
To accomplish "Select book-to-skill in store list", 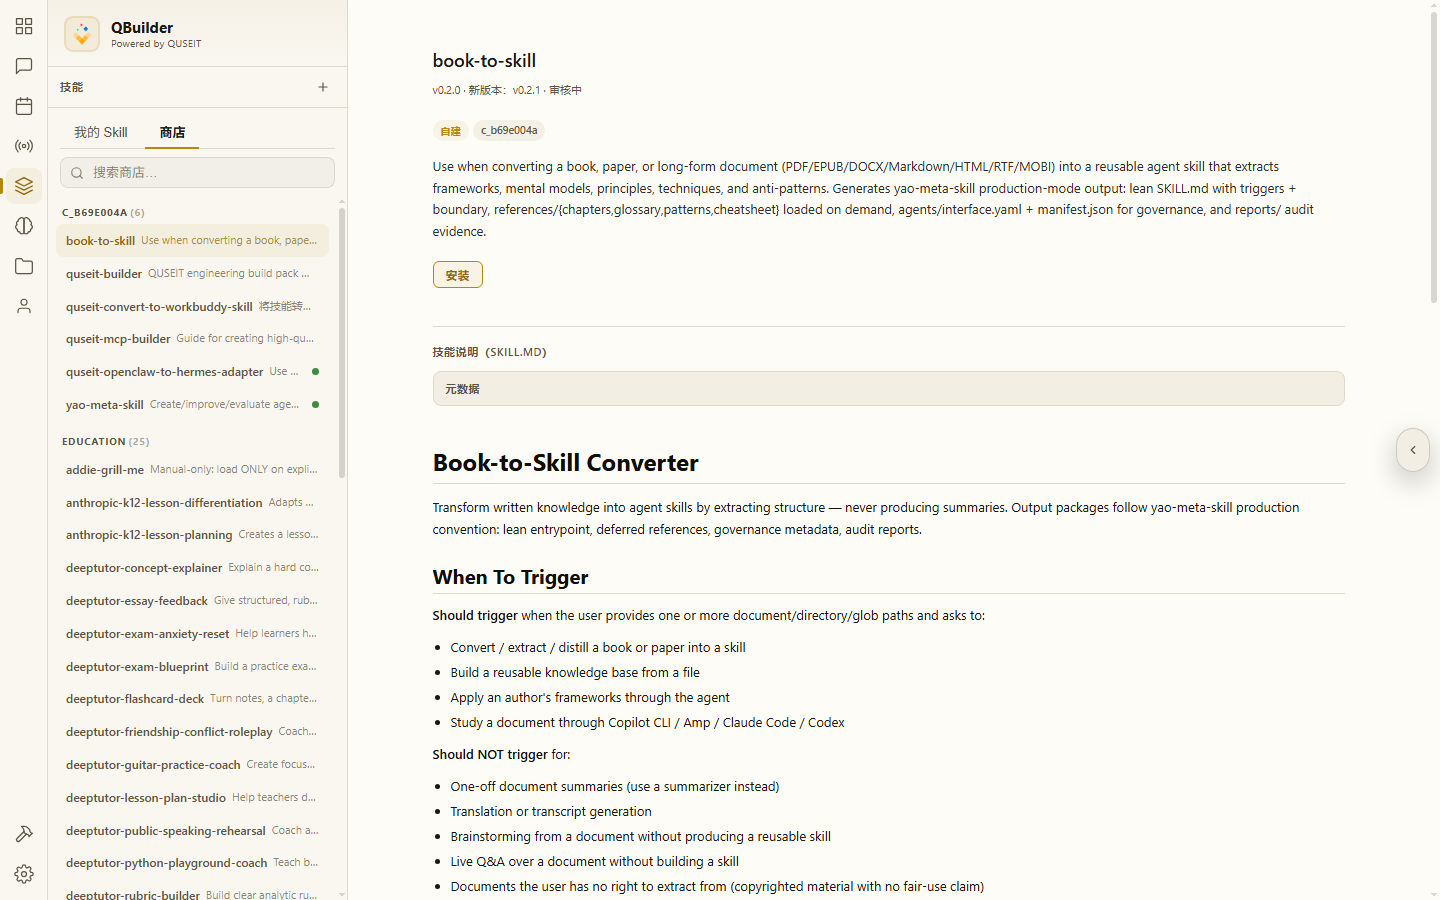I will pyautogui.click(x=192, y=241).
